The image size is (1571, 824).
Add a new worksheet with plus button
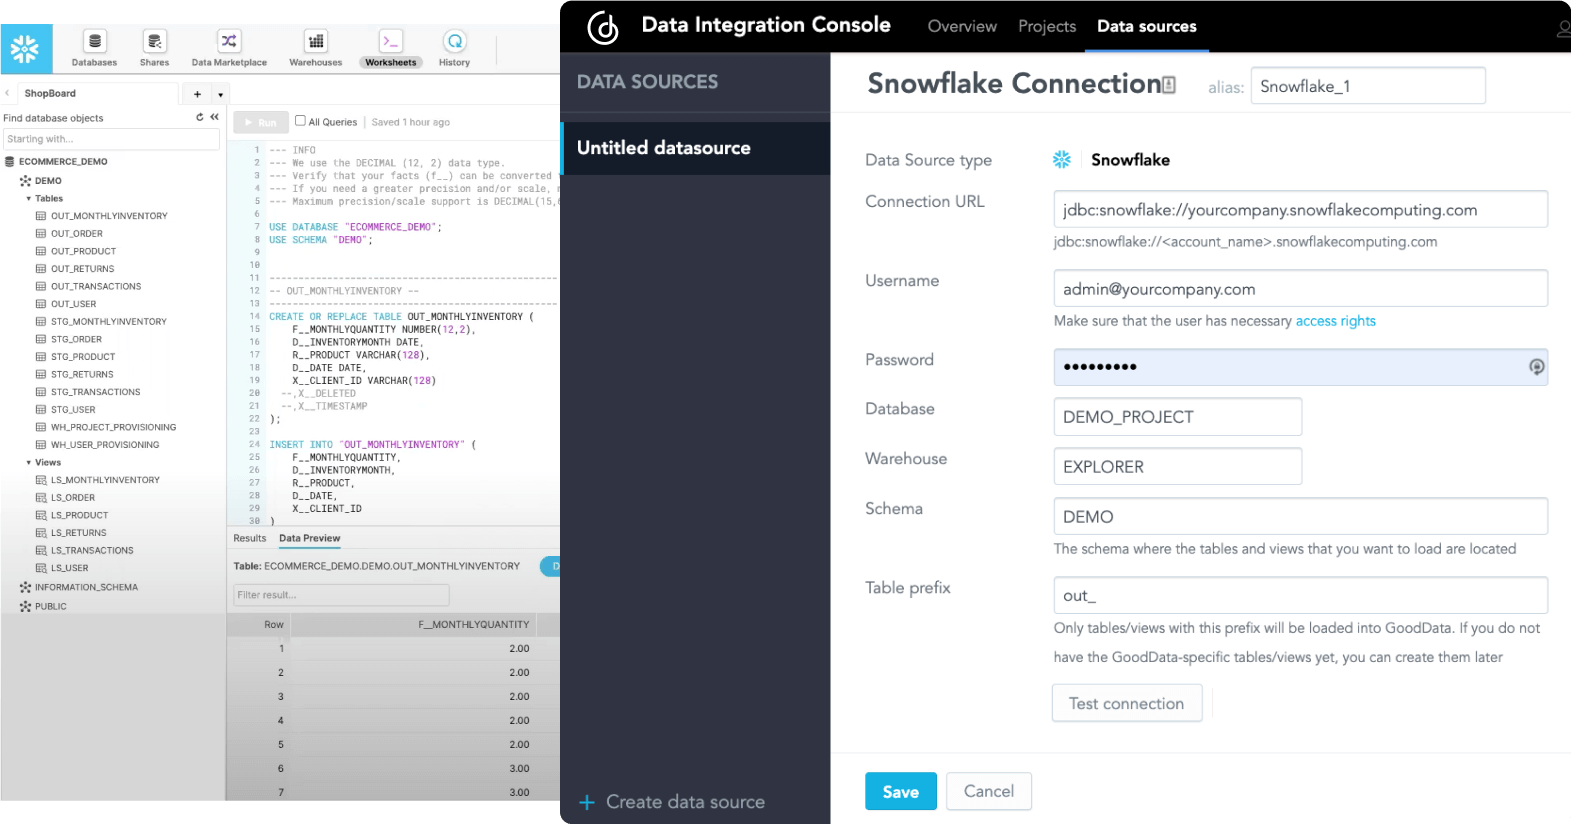click(x=197, y=94)
